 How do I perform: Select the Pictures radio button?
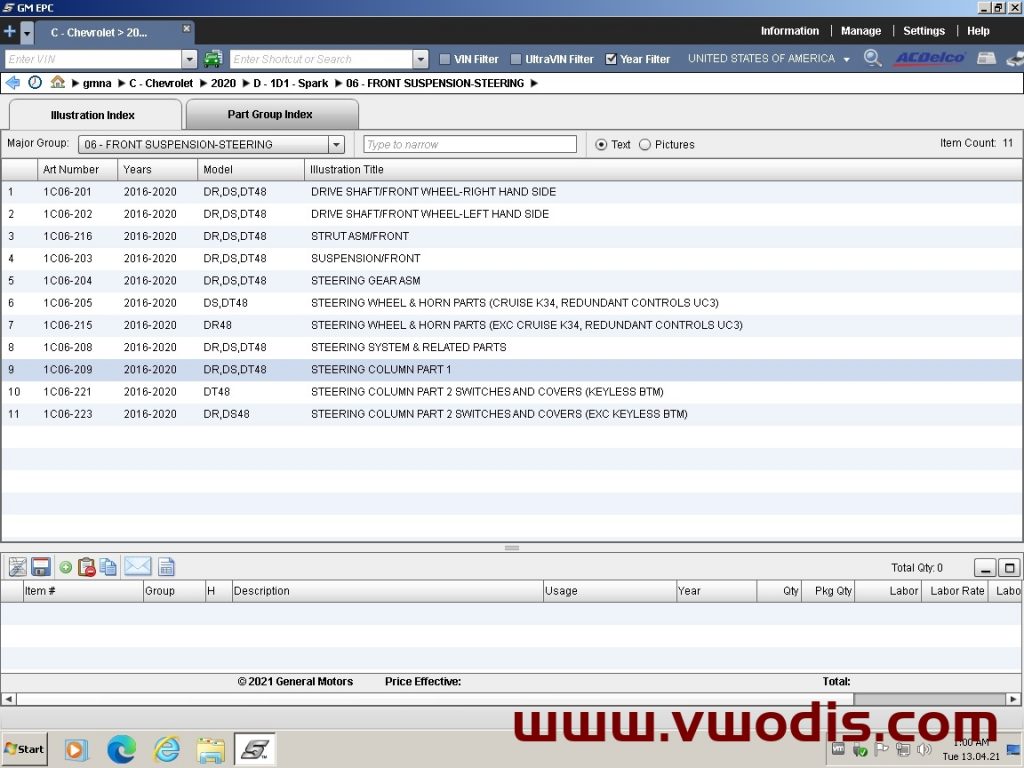click(645, 144)
